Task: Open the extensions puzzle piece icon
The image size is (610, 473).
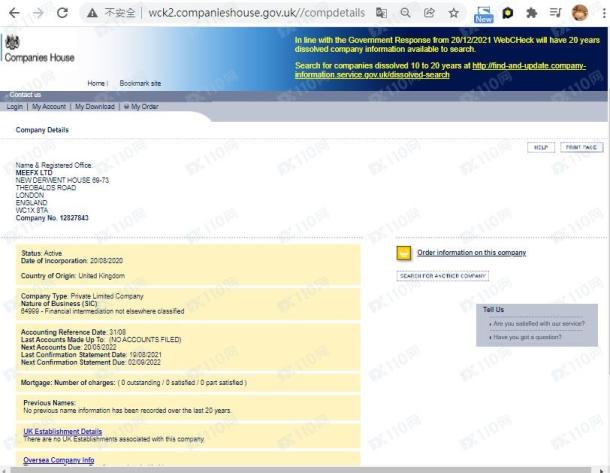Action: click(531, 13)
